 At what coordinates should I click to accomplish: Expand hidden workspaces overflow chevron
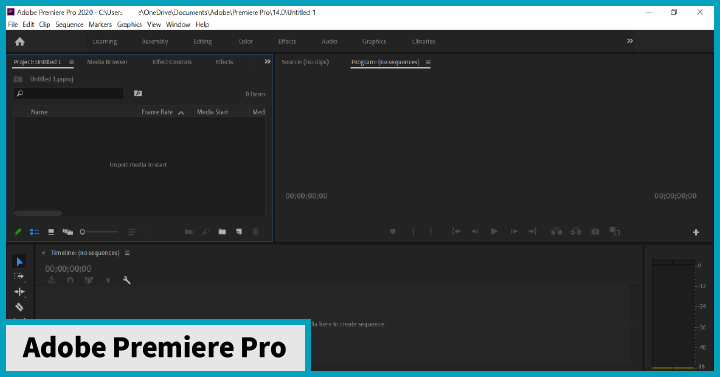click(630, 41)
